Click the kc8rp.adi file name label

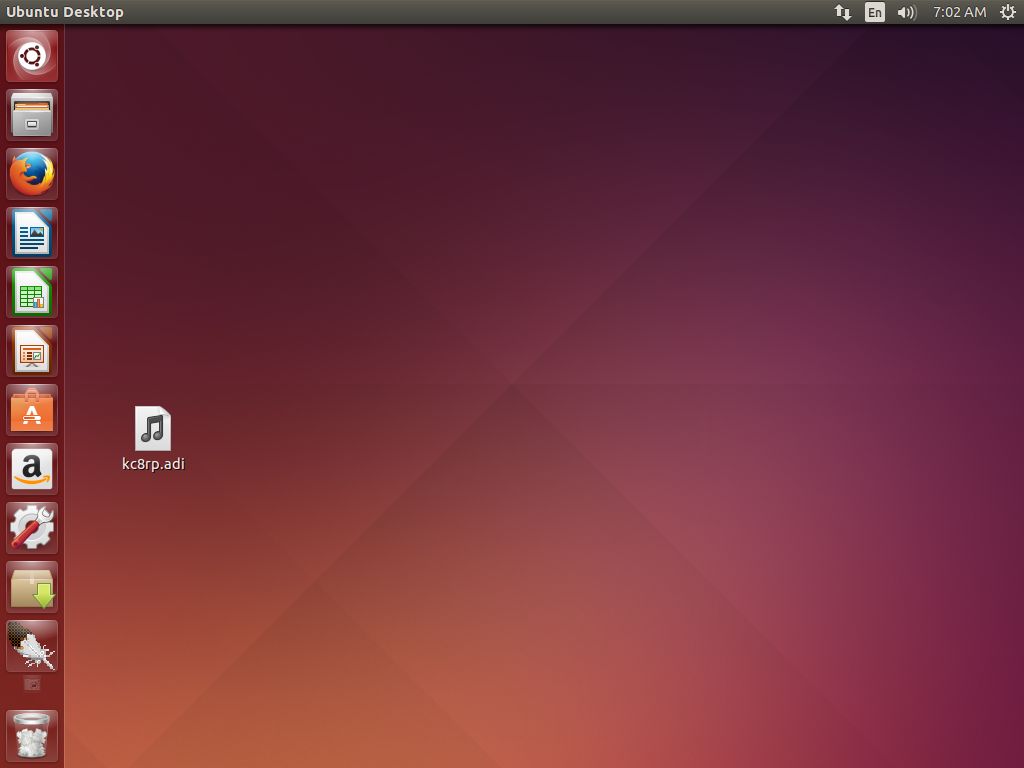point(153,464)
